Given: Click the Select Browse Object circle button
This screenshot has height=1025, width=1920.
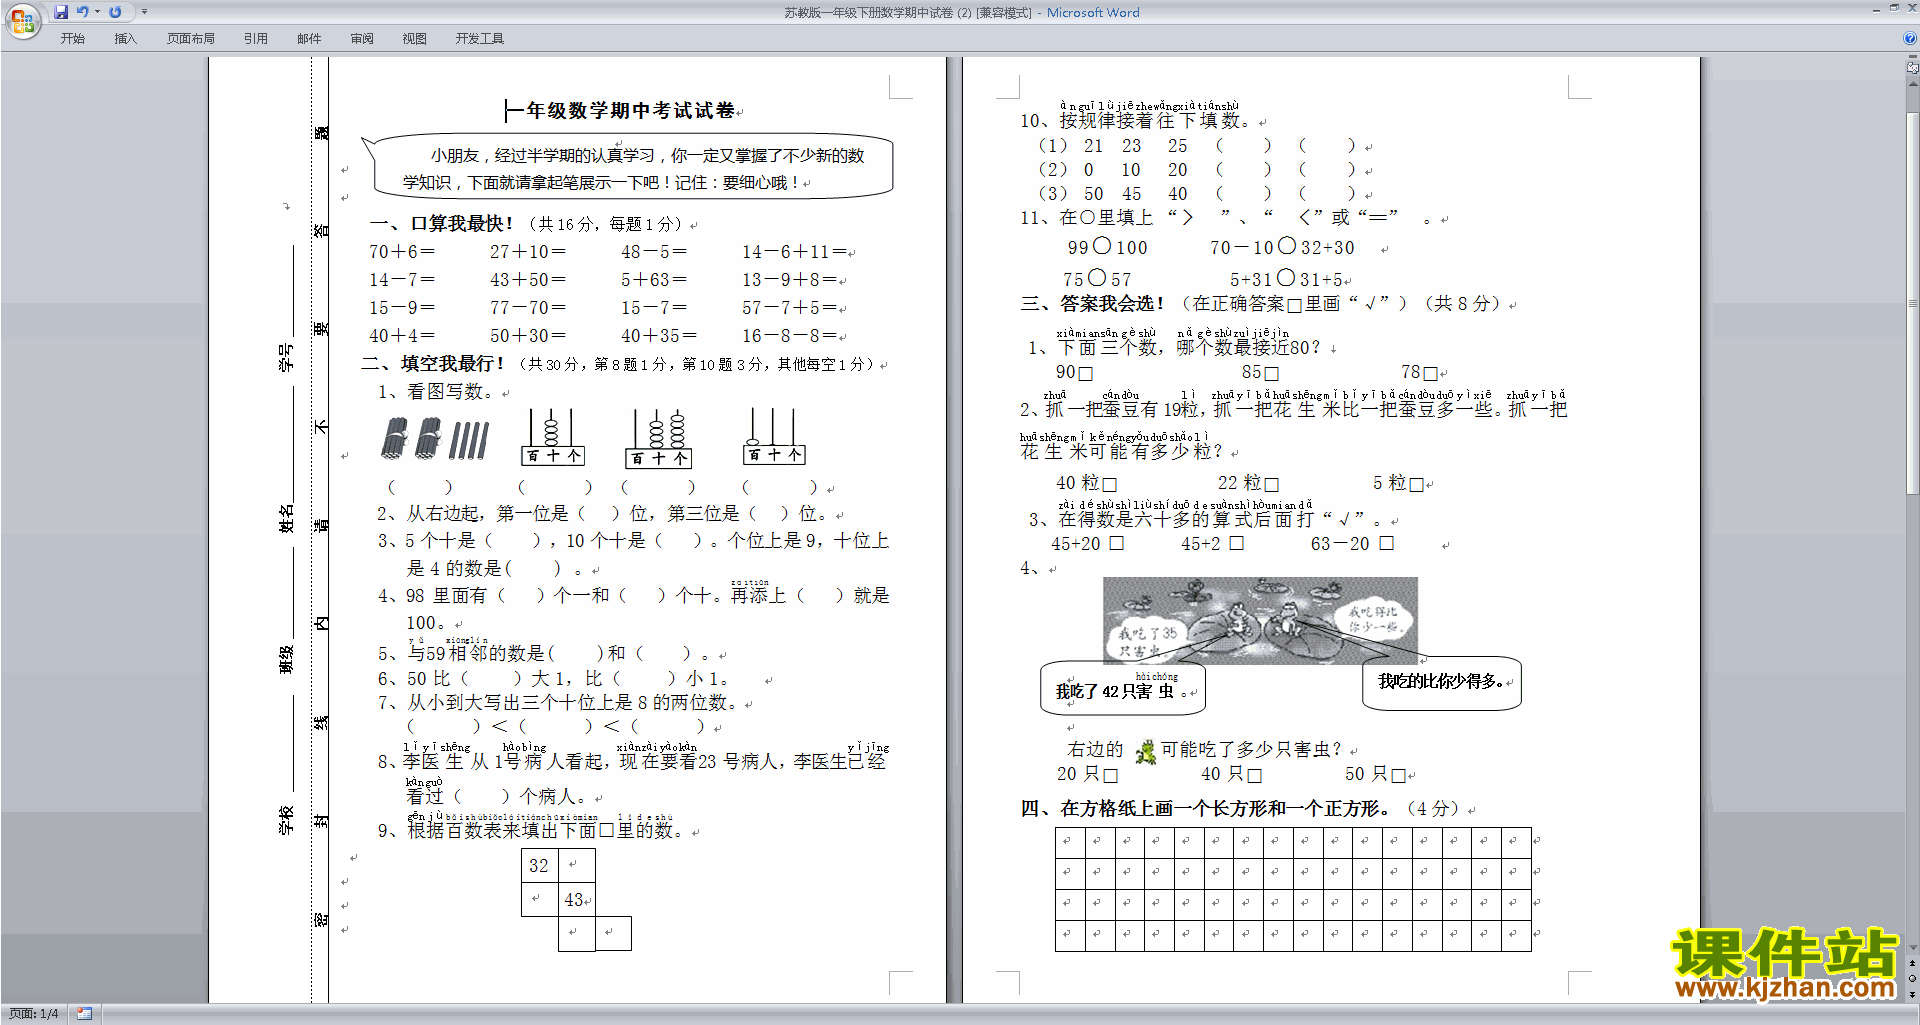Looking at the screenshot, I should click(x=1913, y=979).
